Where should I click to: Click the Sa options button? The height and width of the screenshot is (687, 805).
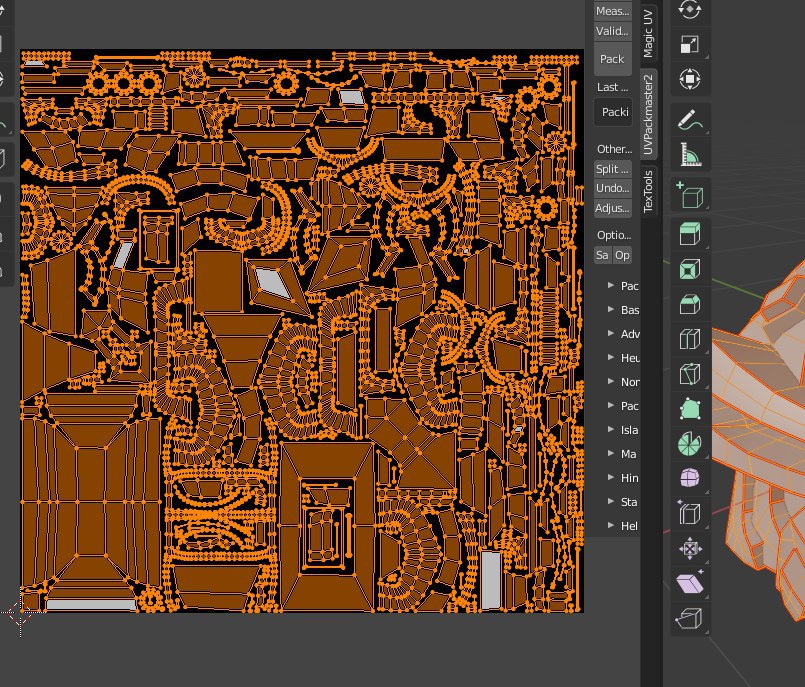click(x=603, y=255)
